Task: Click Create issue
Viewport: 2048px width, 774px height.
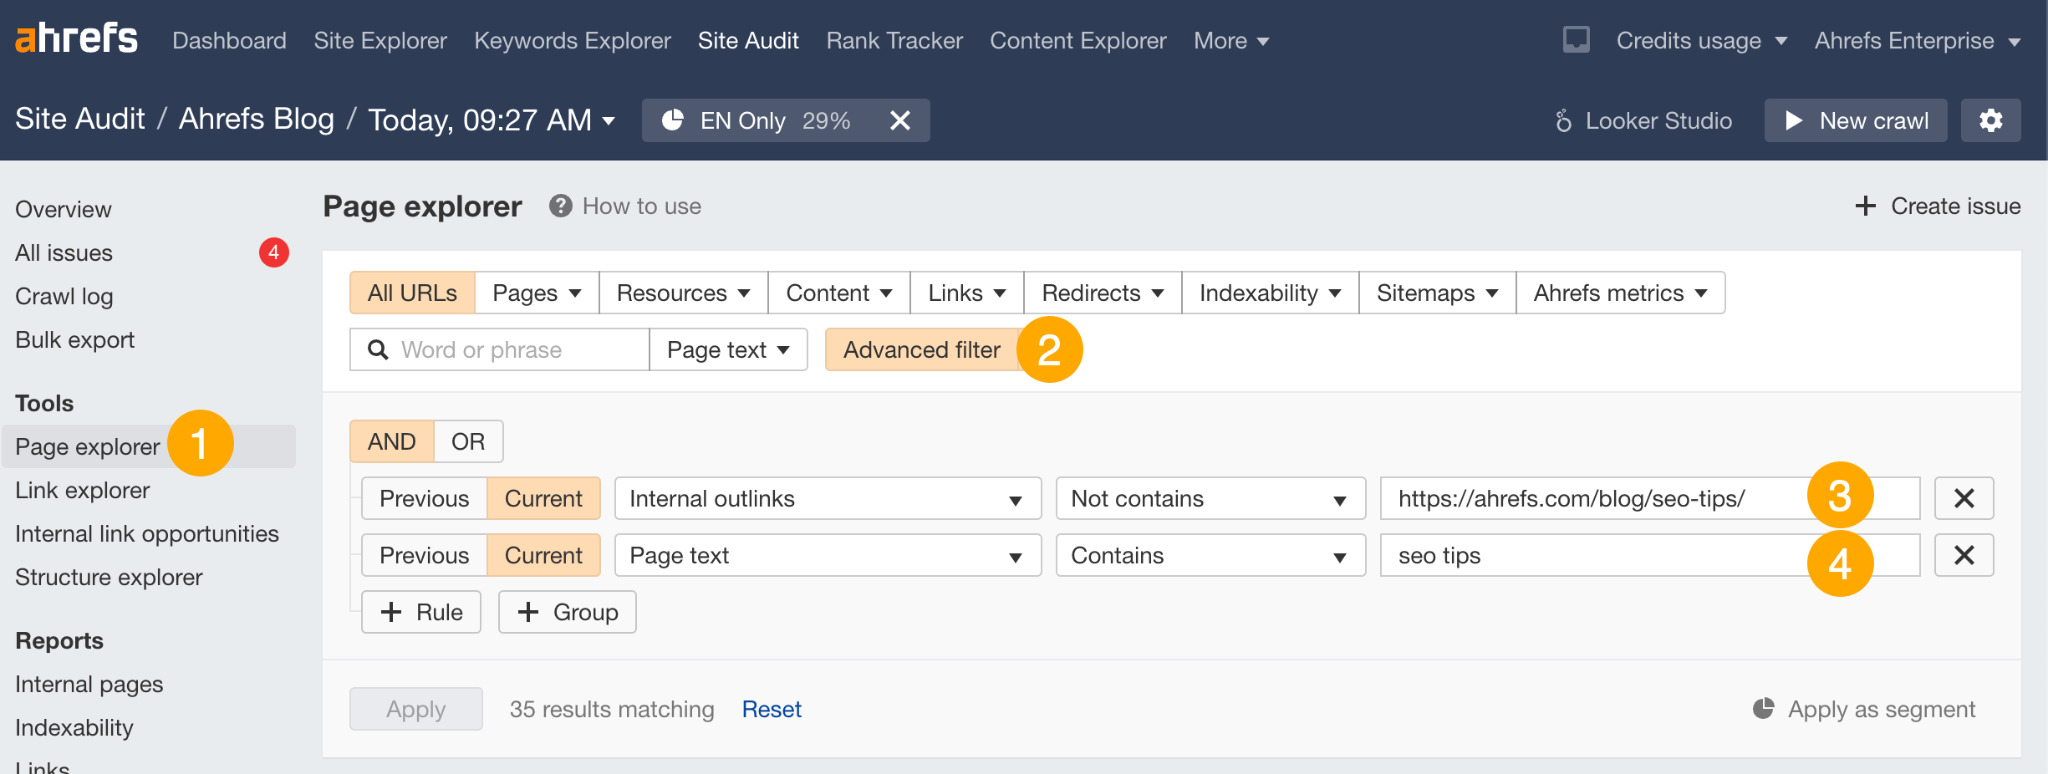Action: pyautogui.click(x=1938, y=206)
